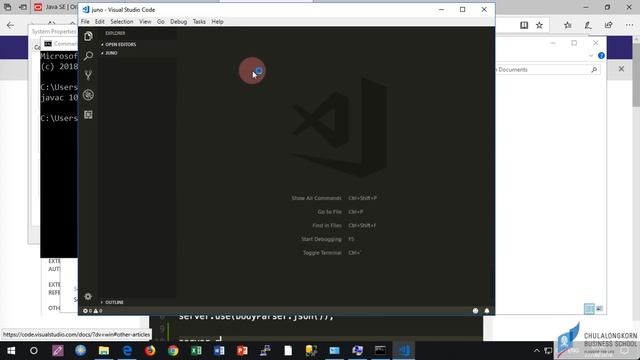Open the Source Control view in VS Code

(88, 75)
